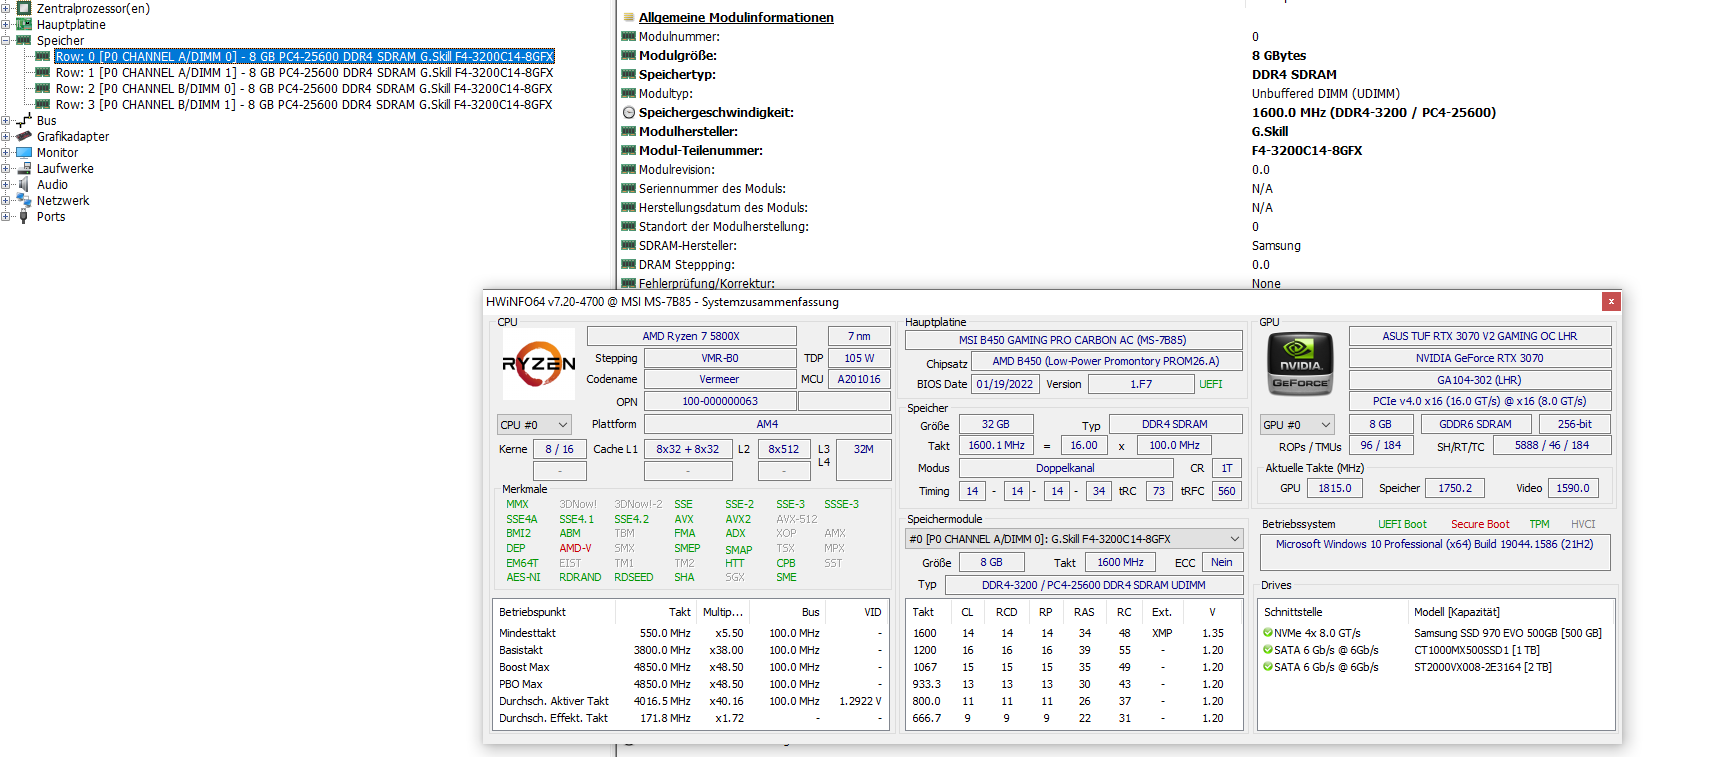Click the Ports plug icon
This screenshot has width=1714, height=757.
coord(24,216)
